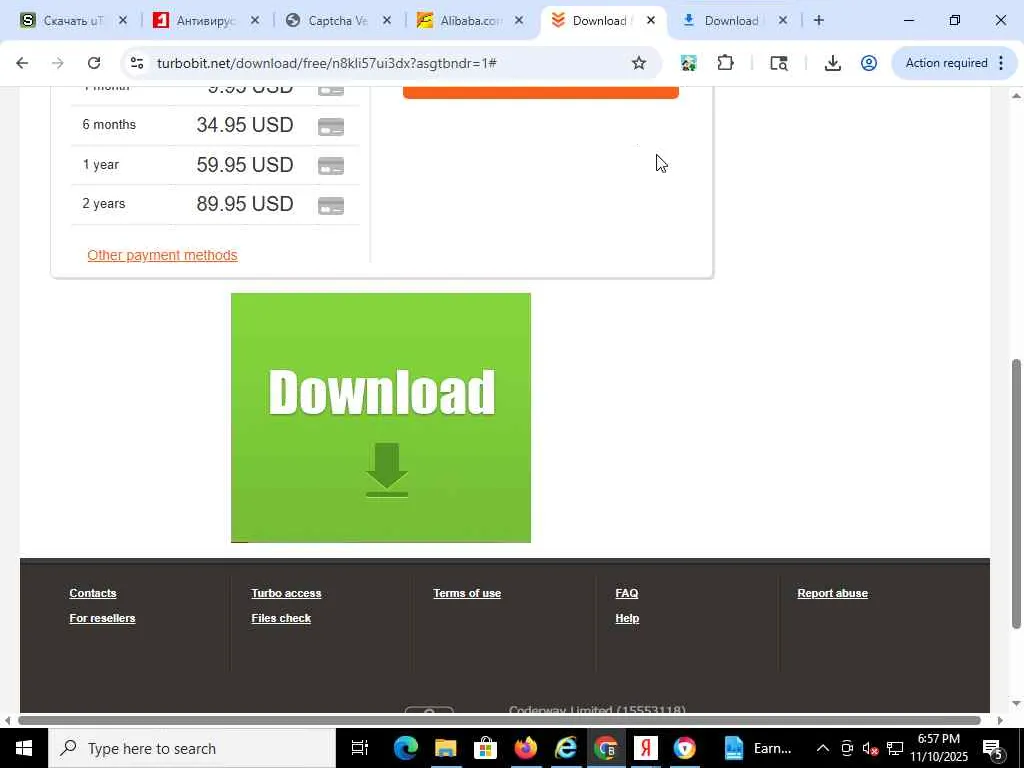Open the Windows Start menu
The width and height of the screenshot is (1024, 768).
pyautogui.click(x=24, y=748)
